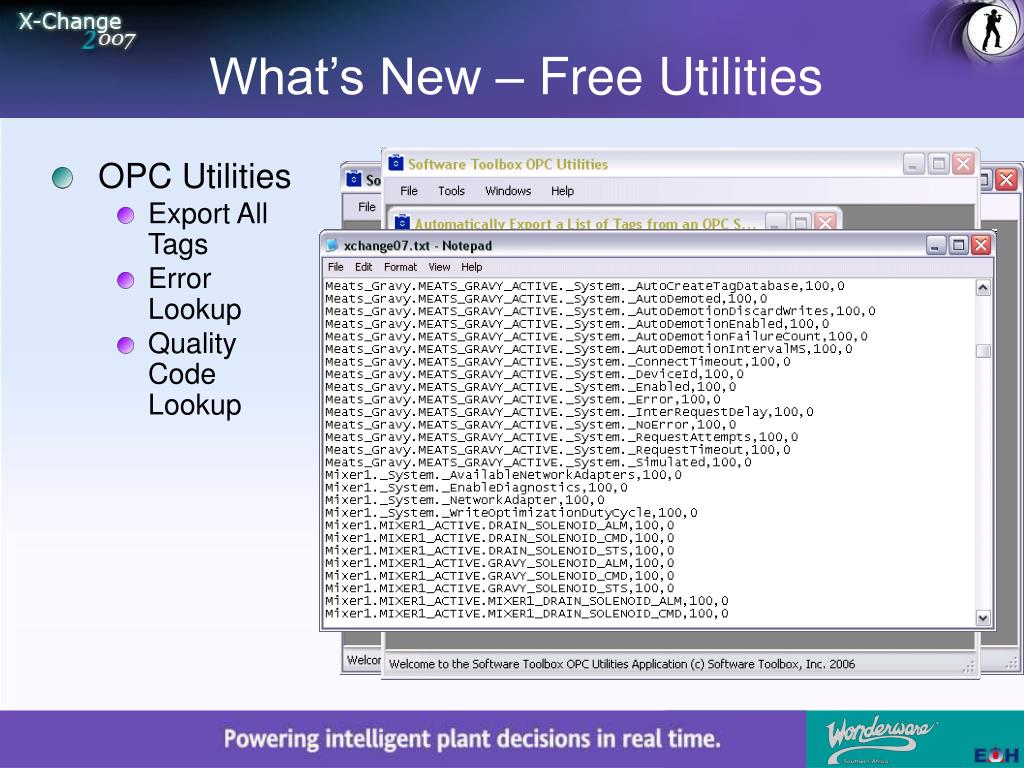Click the MIXER1_ACTIVE.GRAVY_SOLENOID_CMD line
1024x768 pixels.
[500, 575]
